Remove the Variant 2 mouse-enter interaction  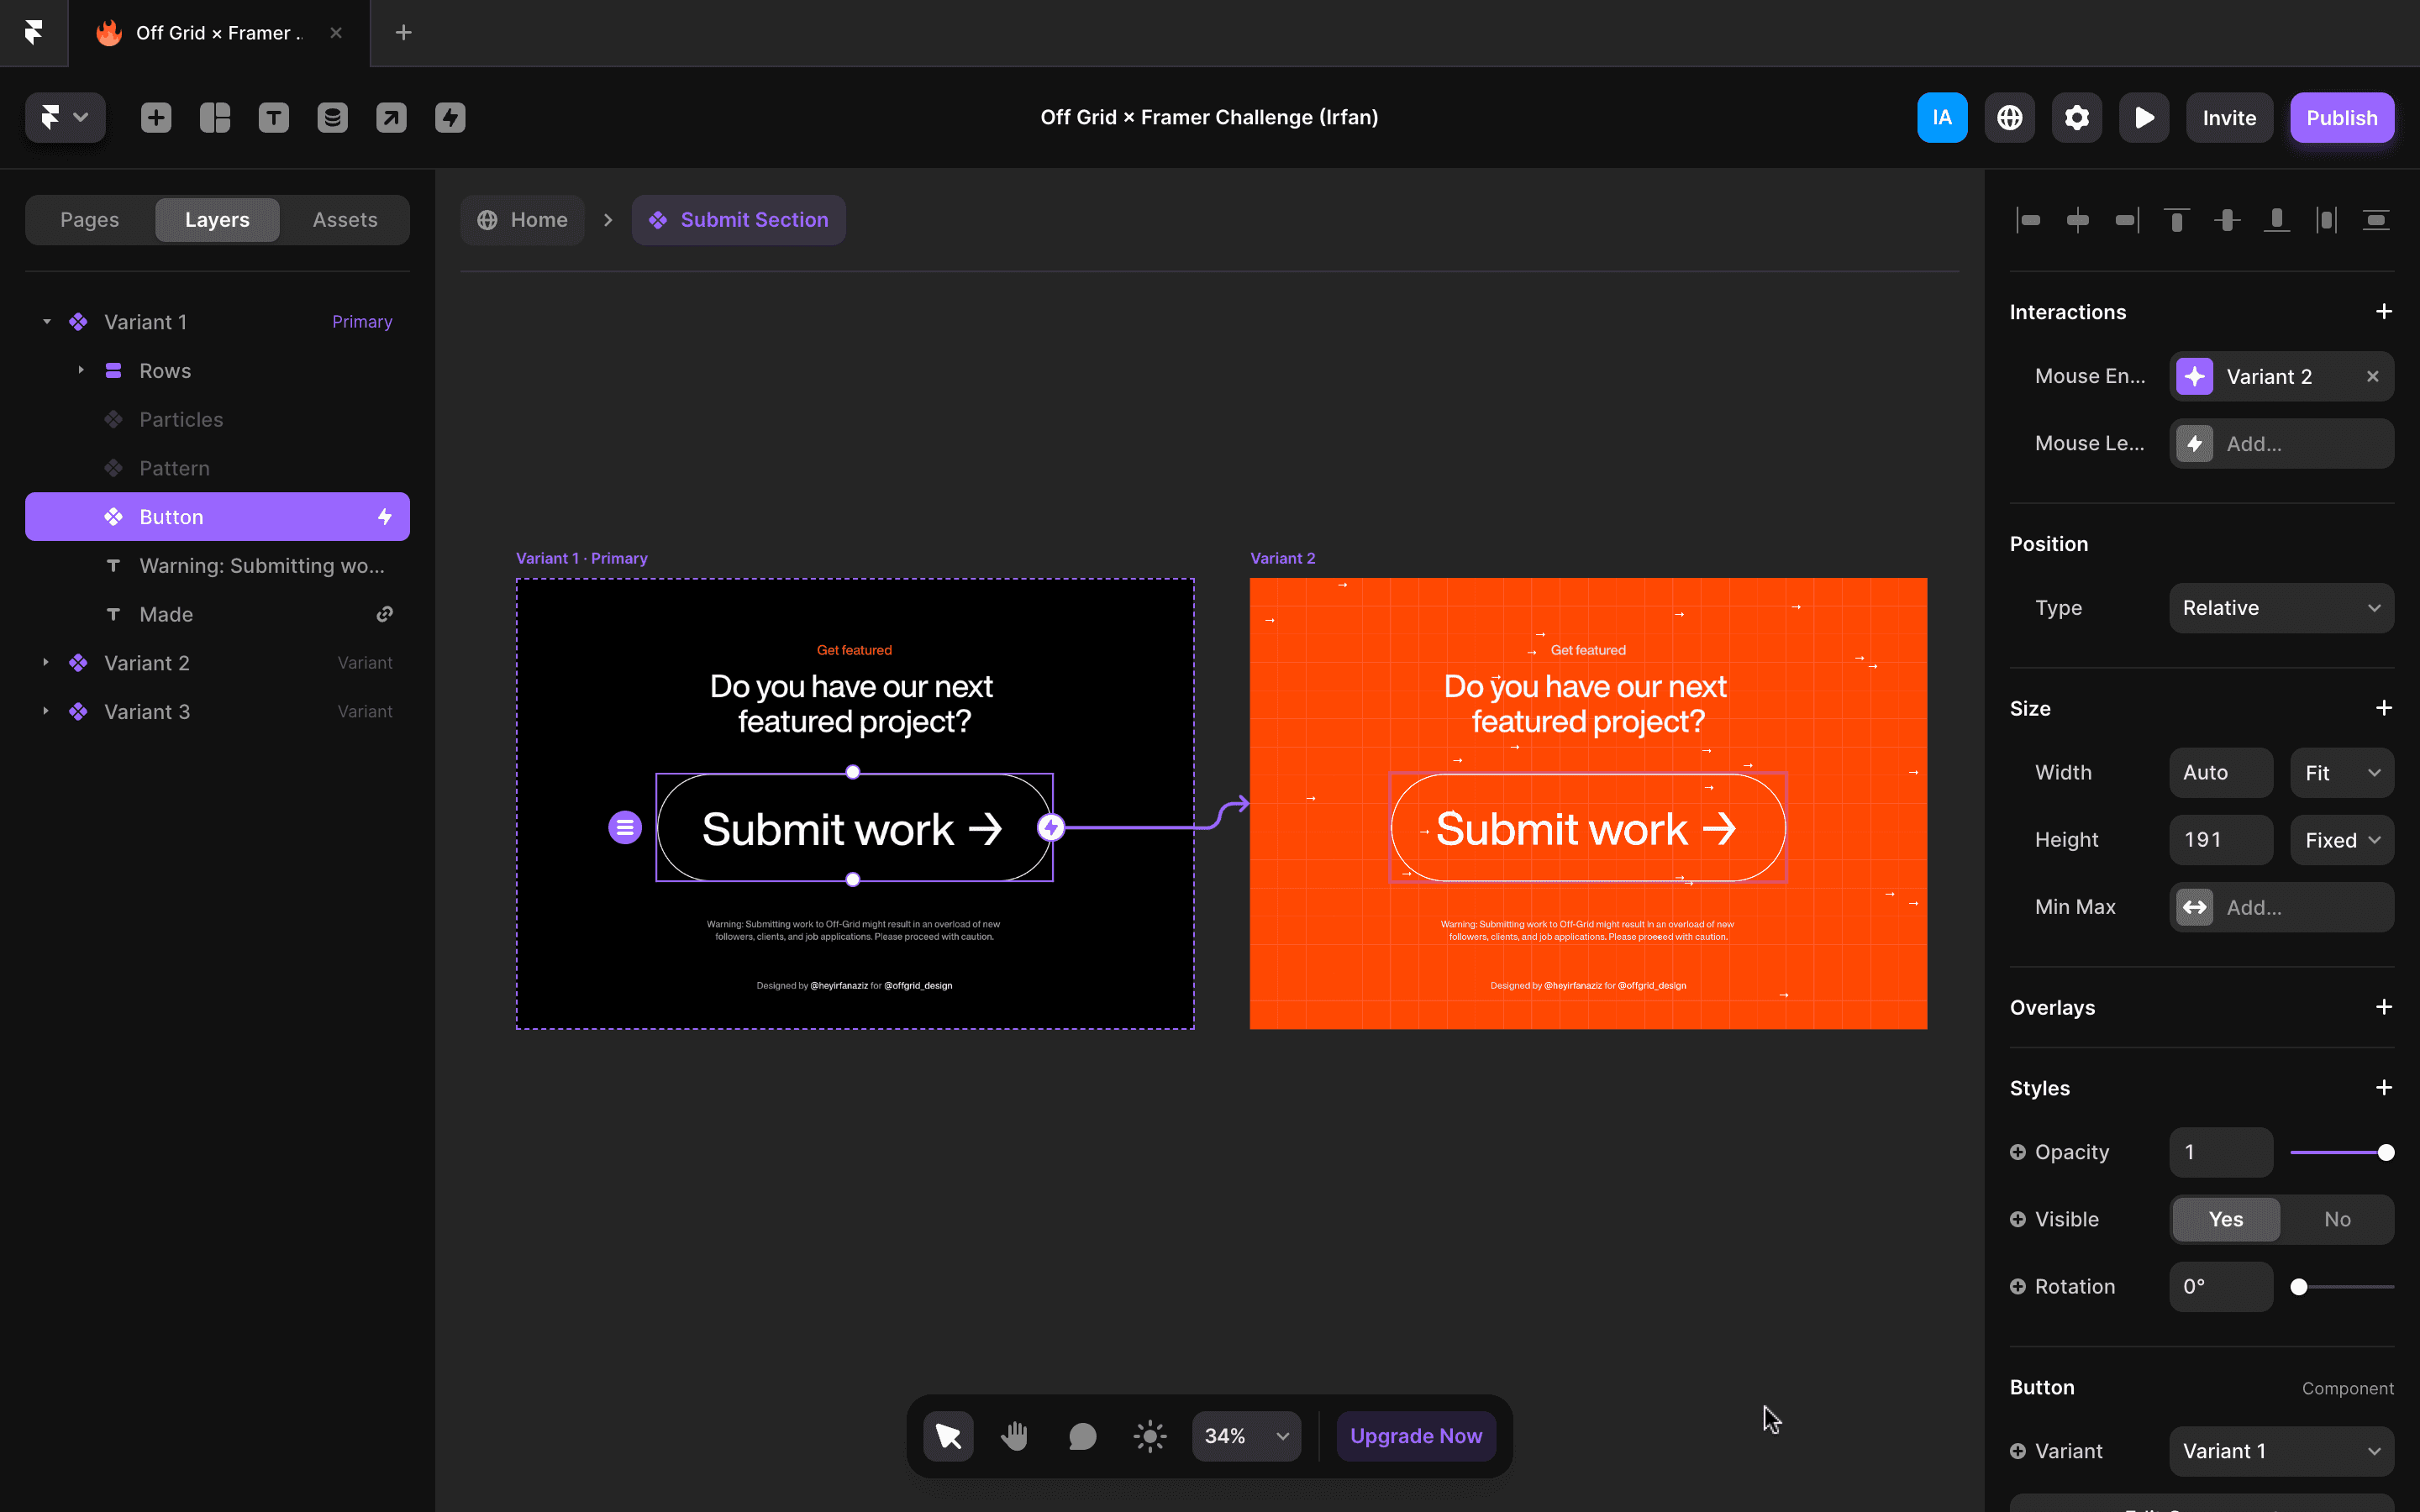2372,377
